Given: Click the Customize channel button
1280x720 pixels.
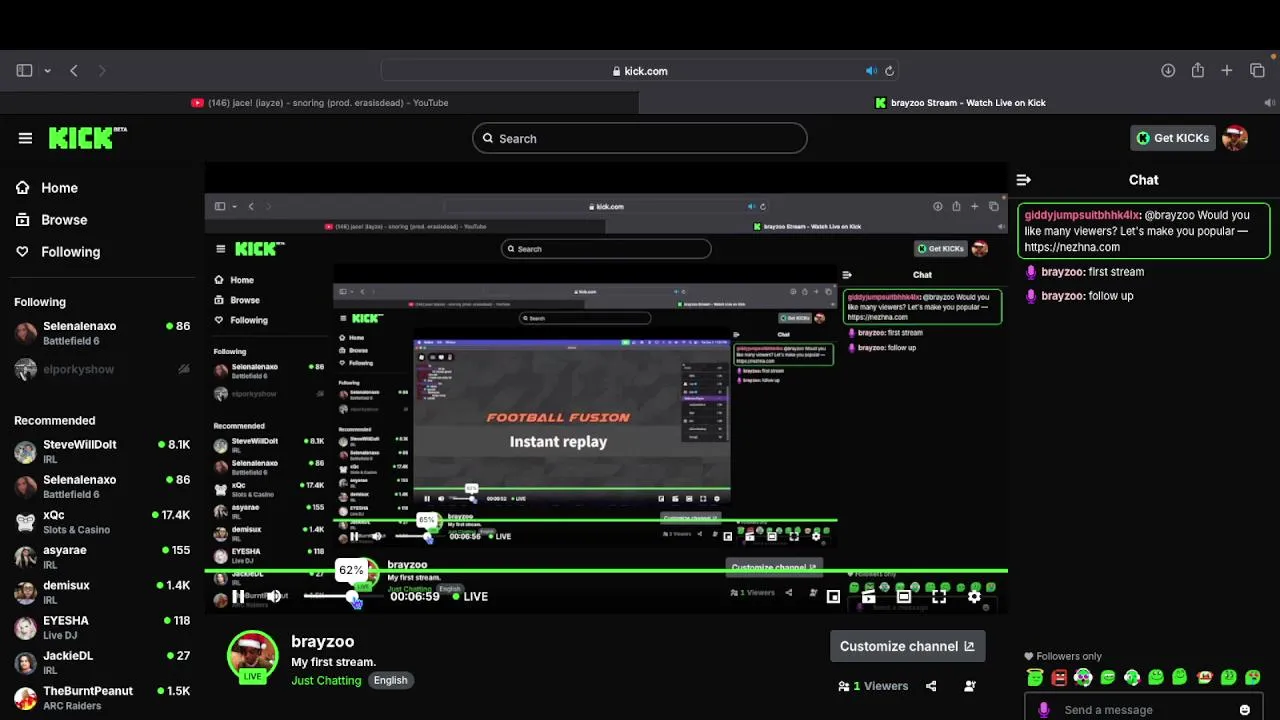Looking at the screenshot, I should click(x=907, y=646).
